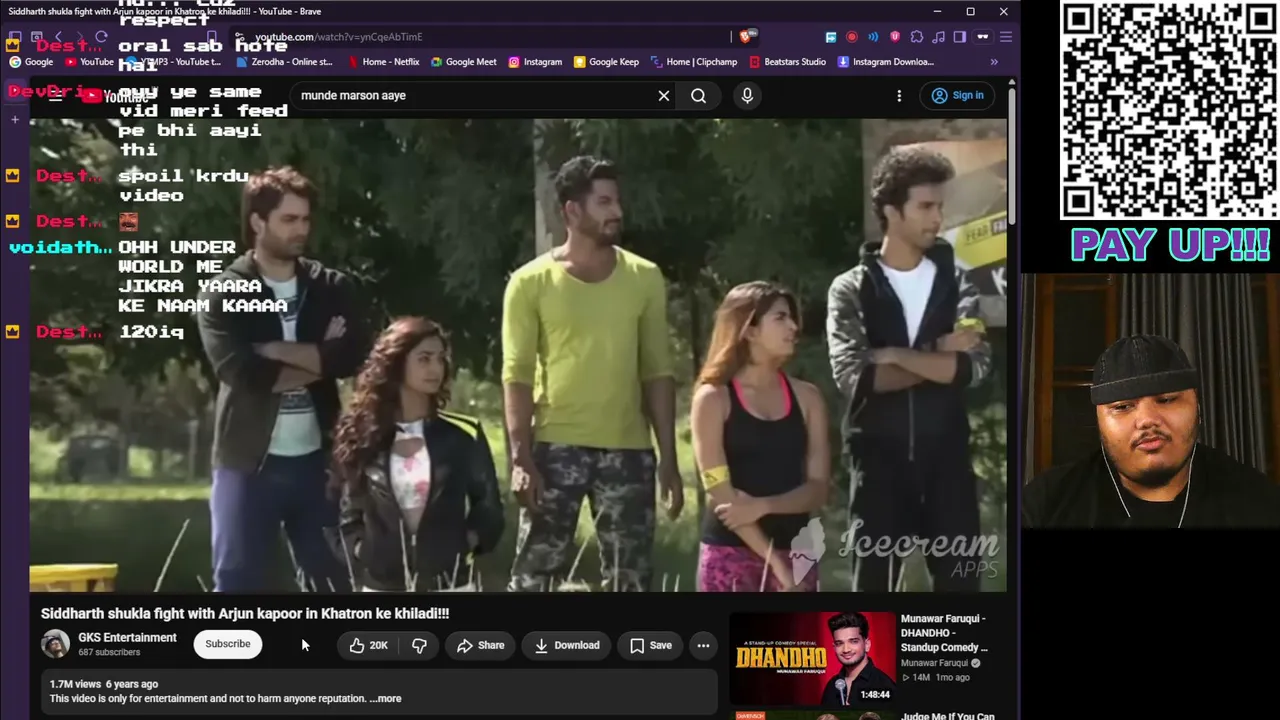Click the red record extension icon
1280x720 pixels.
click(852, 37)
